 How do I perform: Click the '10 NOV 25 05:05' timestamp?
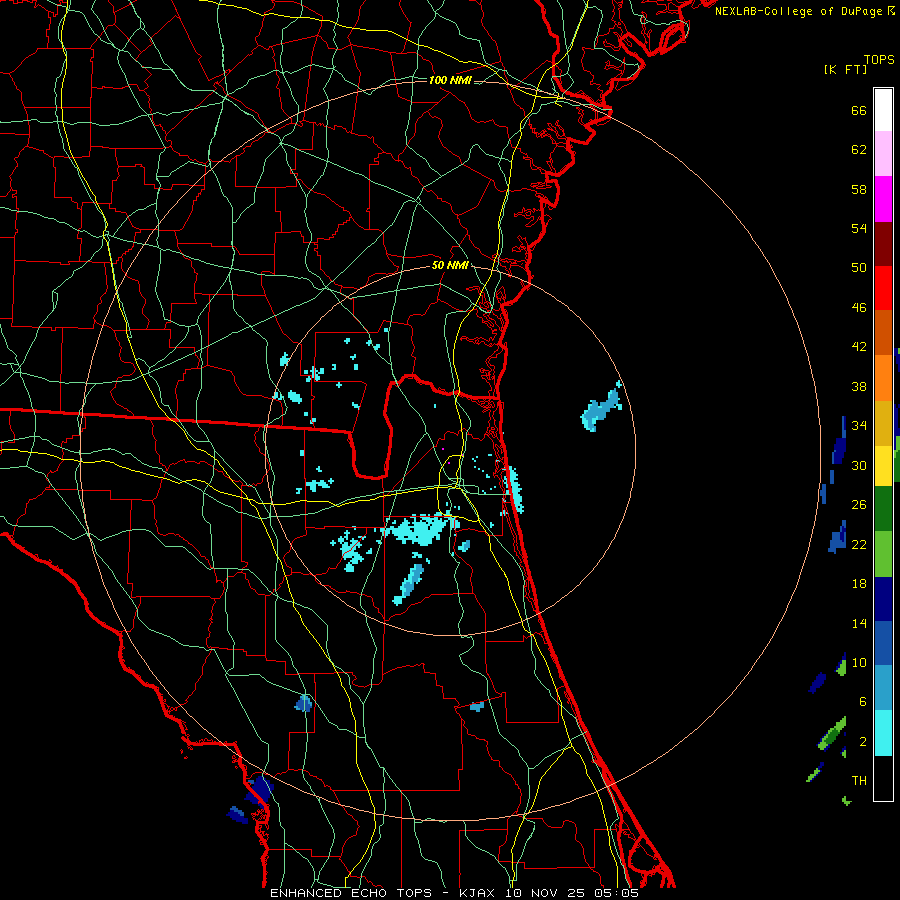572,893
